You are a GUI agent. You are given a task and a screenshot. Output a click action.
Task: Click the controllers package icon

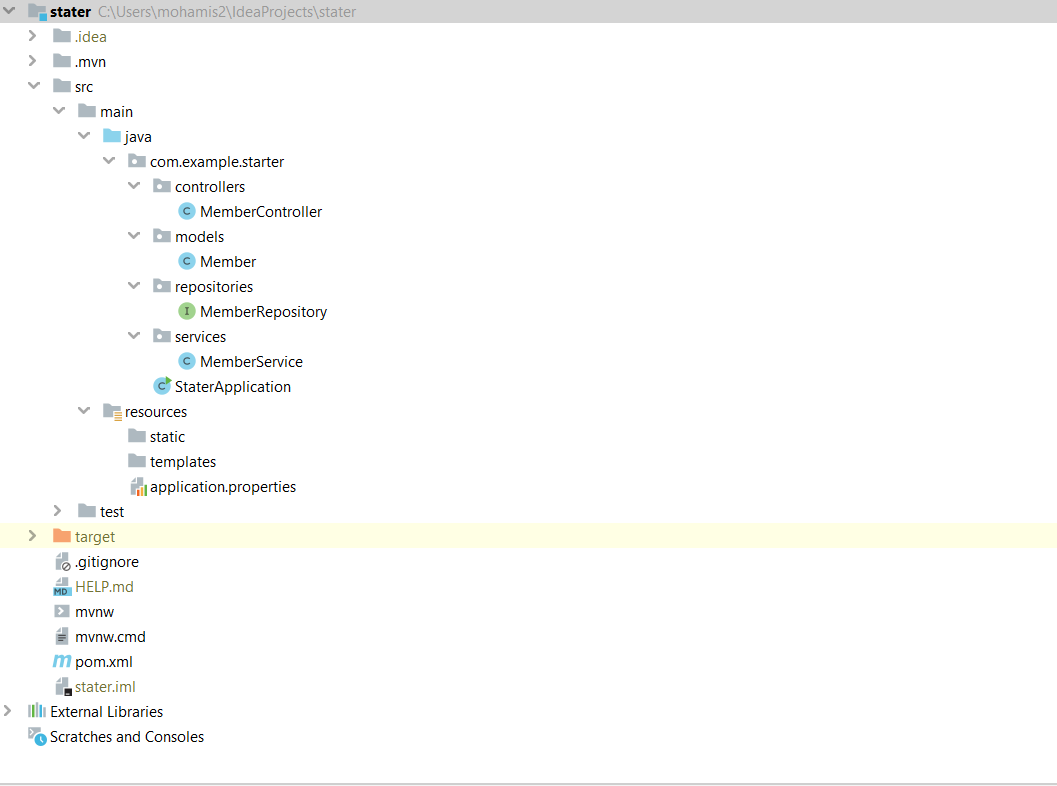(162, 185)
